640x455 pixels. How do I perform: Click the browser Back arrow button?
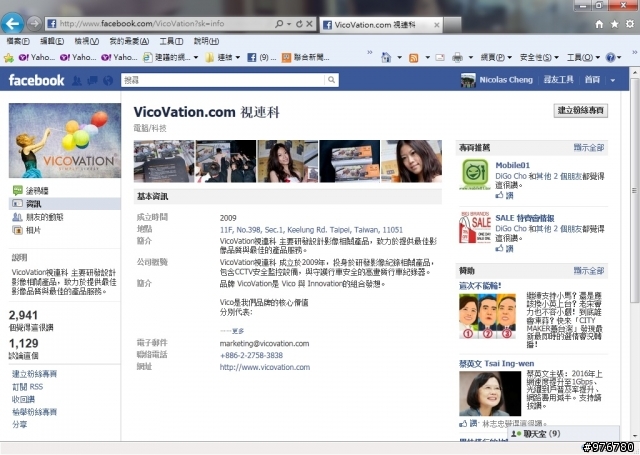pyautogui.click(x=12, y=24)
